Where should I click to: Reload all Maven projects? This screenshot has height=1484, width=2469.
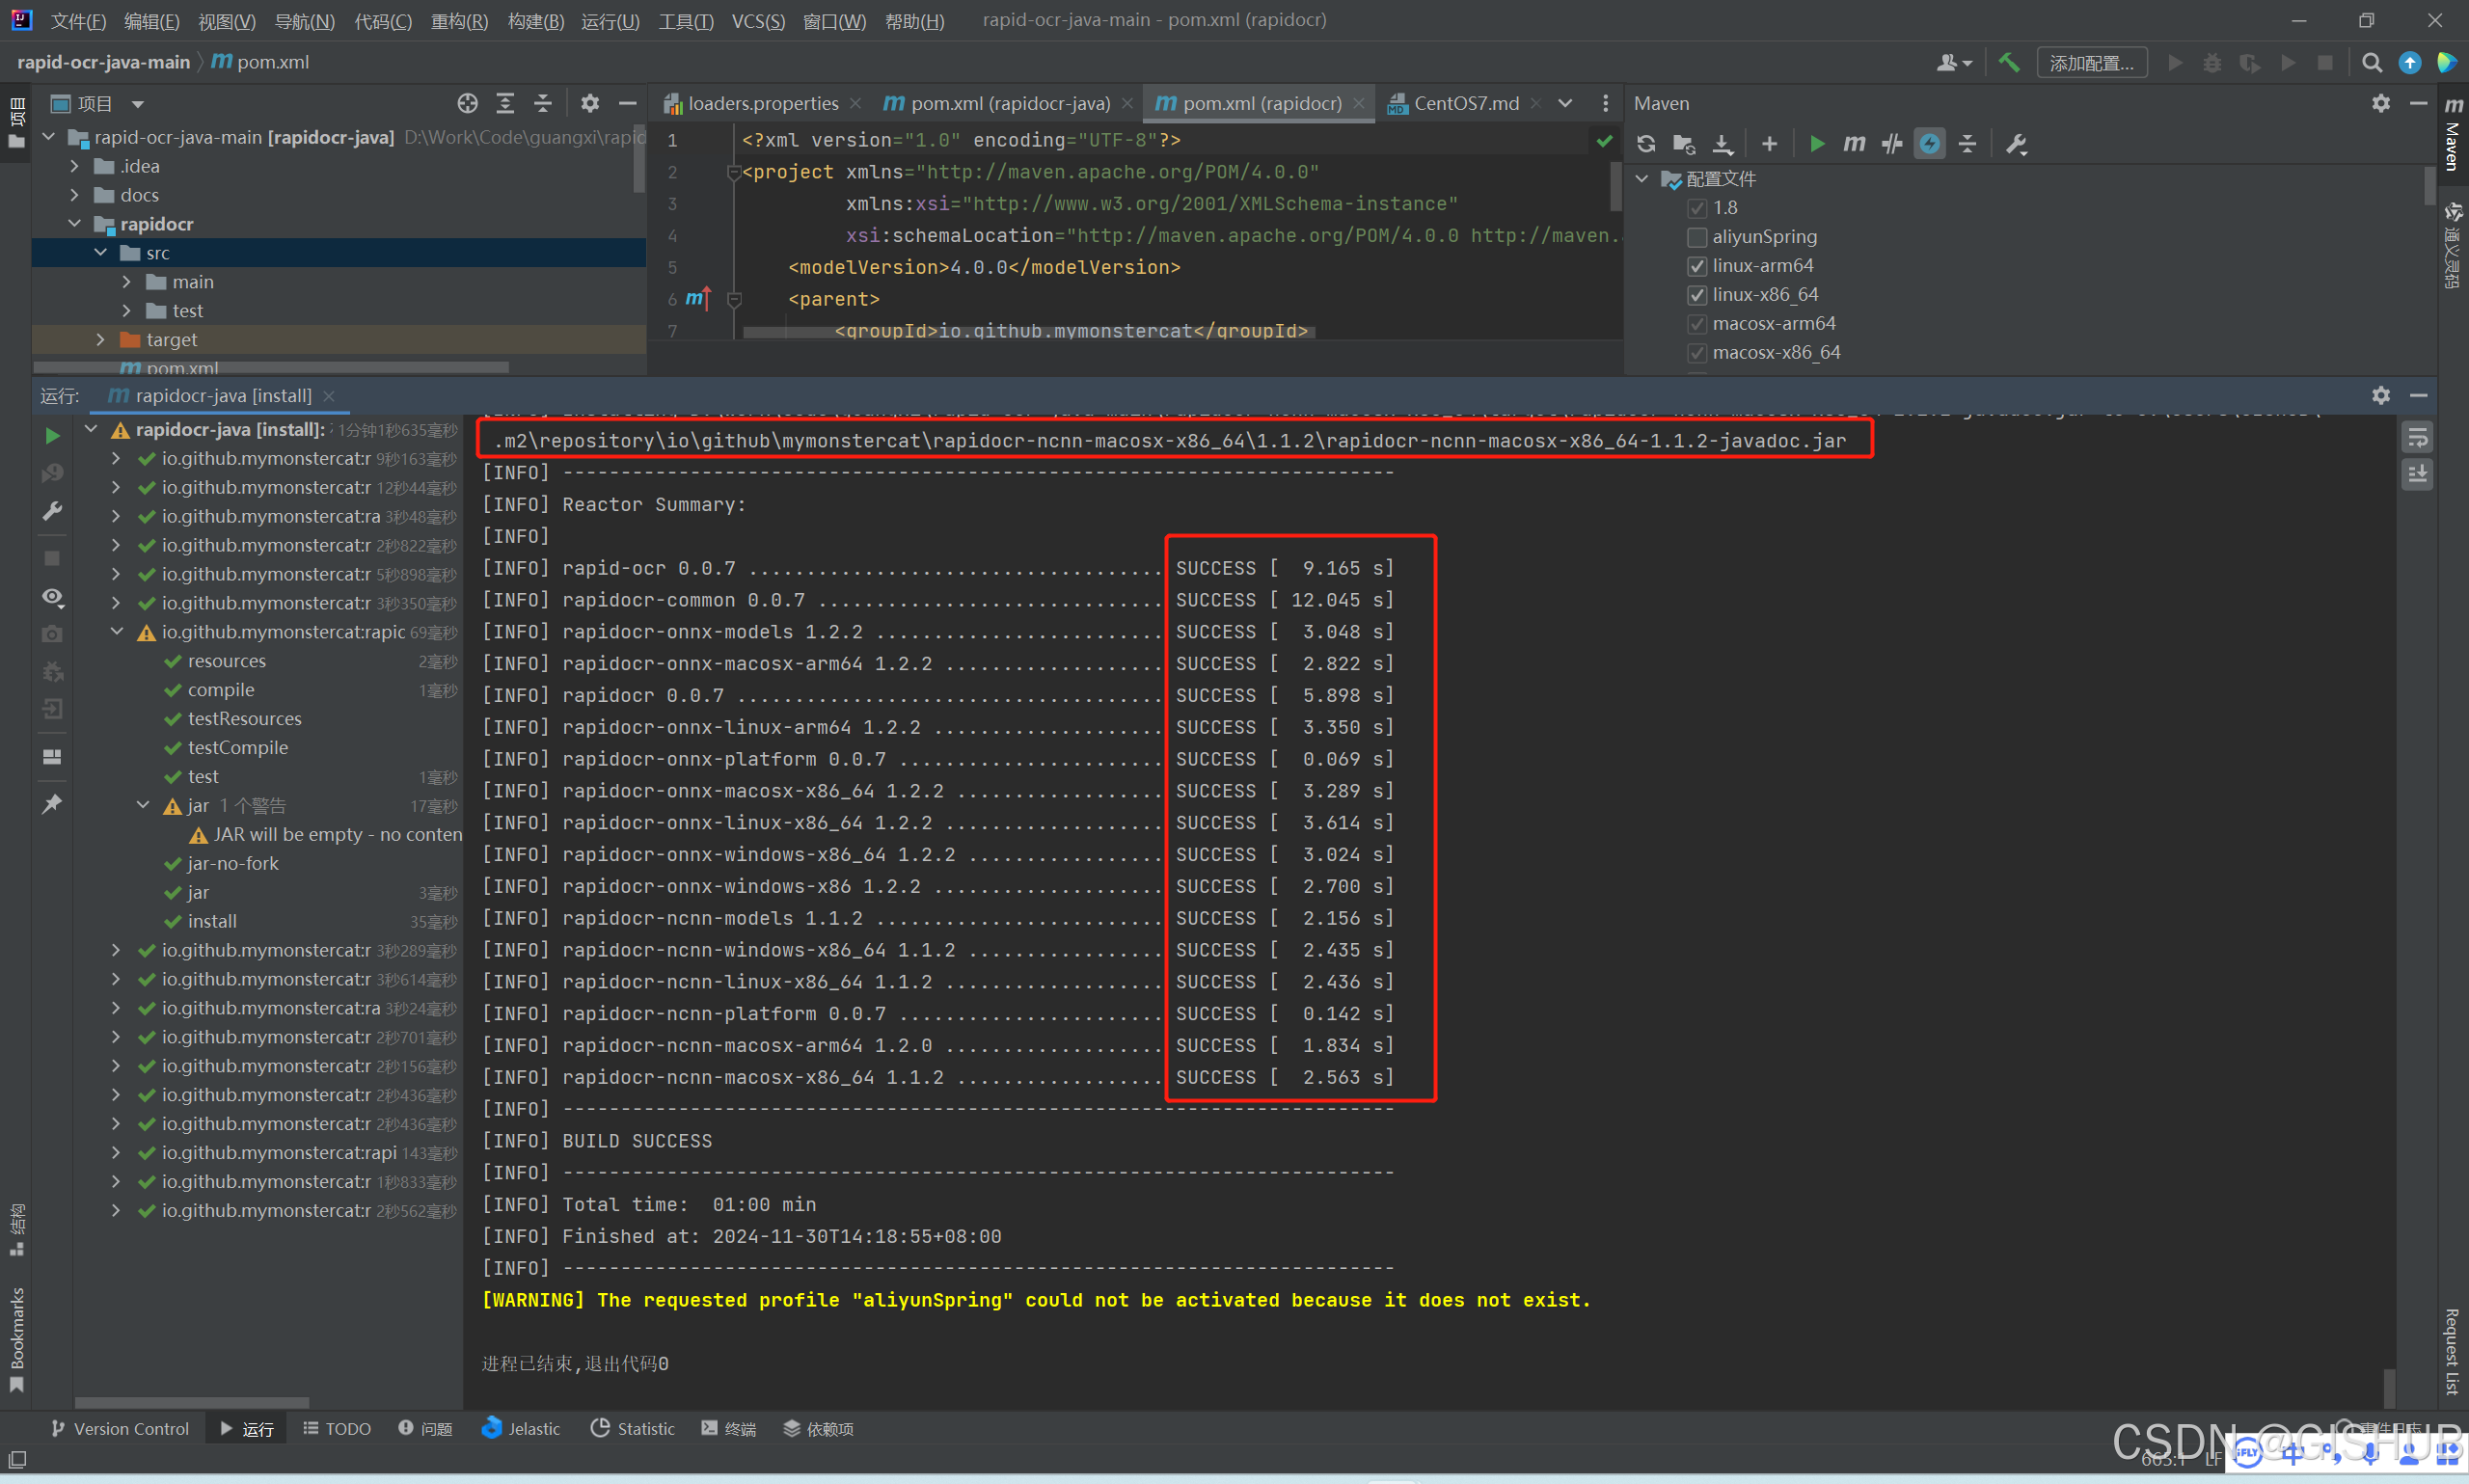pos(1645,143)
